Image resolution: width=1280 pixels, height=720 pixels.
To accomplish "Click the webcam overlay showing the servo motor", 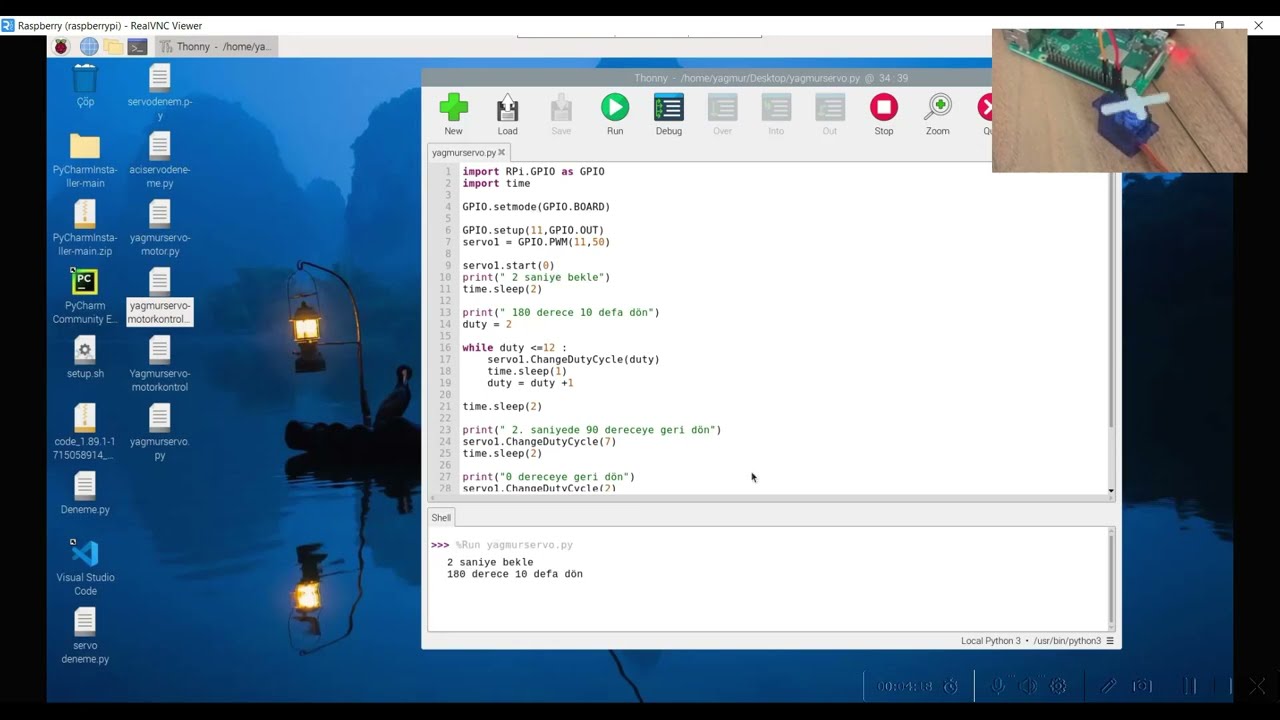I will (x=1119, y=100).
